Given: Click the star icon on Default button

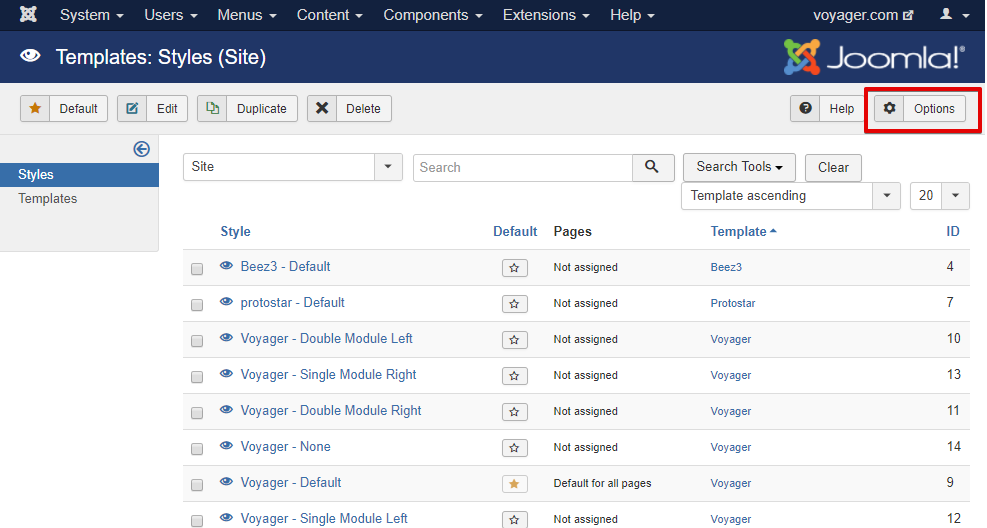Looking at the screenshot, I should pyautogui.click(x=35, y=108).
